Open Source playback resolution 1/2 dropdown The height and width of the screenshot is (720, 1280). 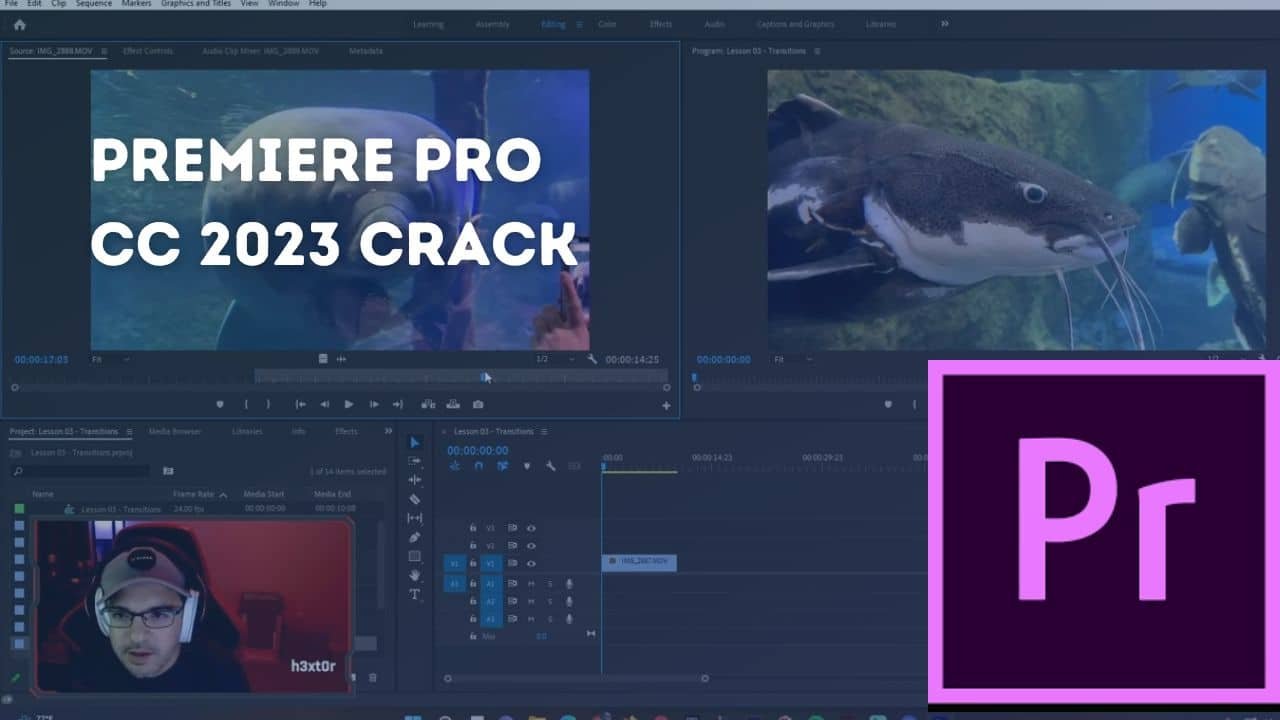[555, 359]
